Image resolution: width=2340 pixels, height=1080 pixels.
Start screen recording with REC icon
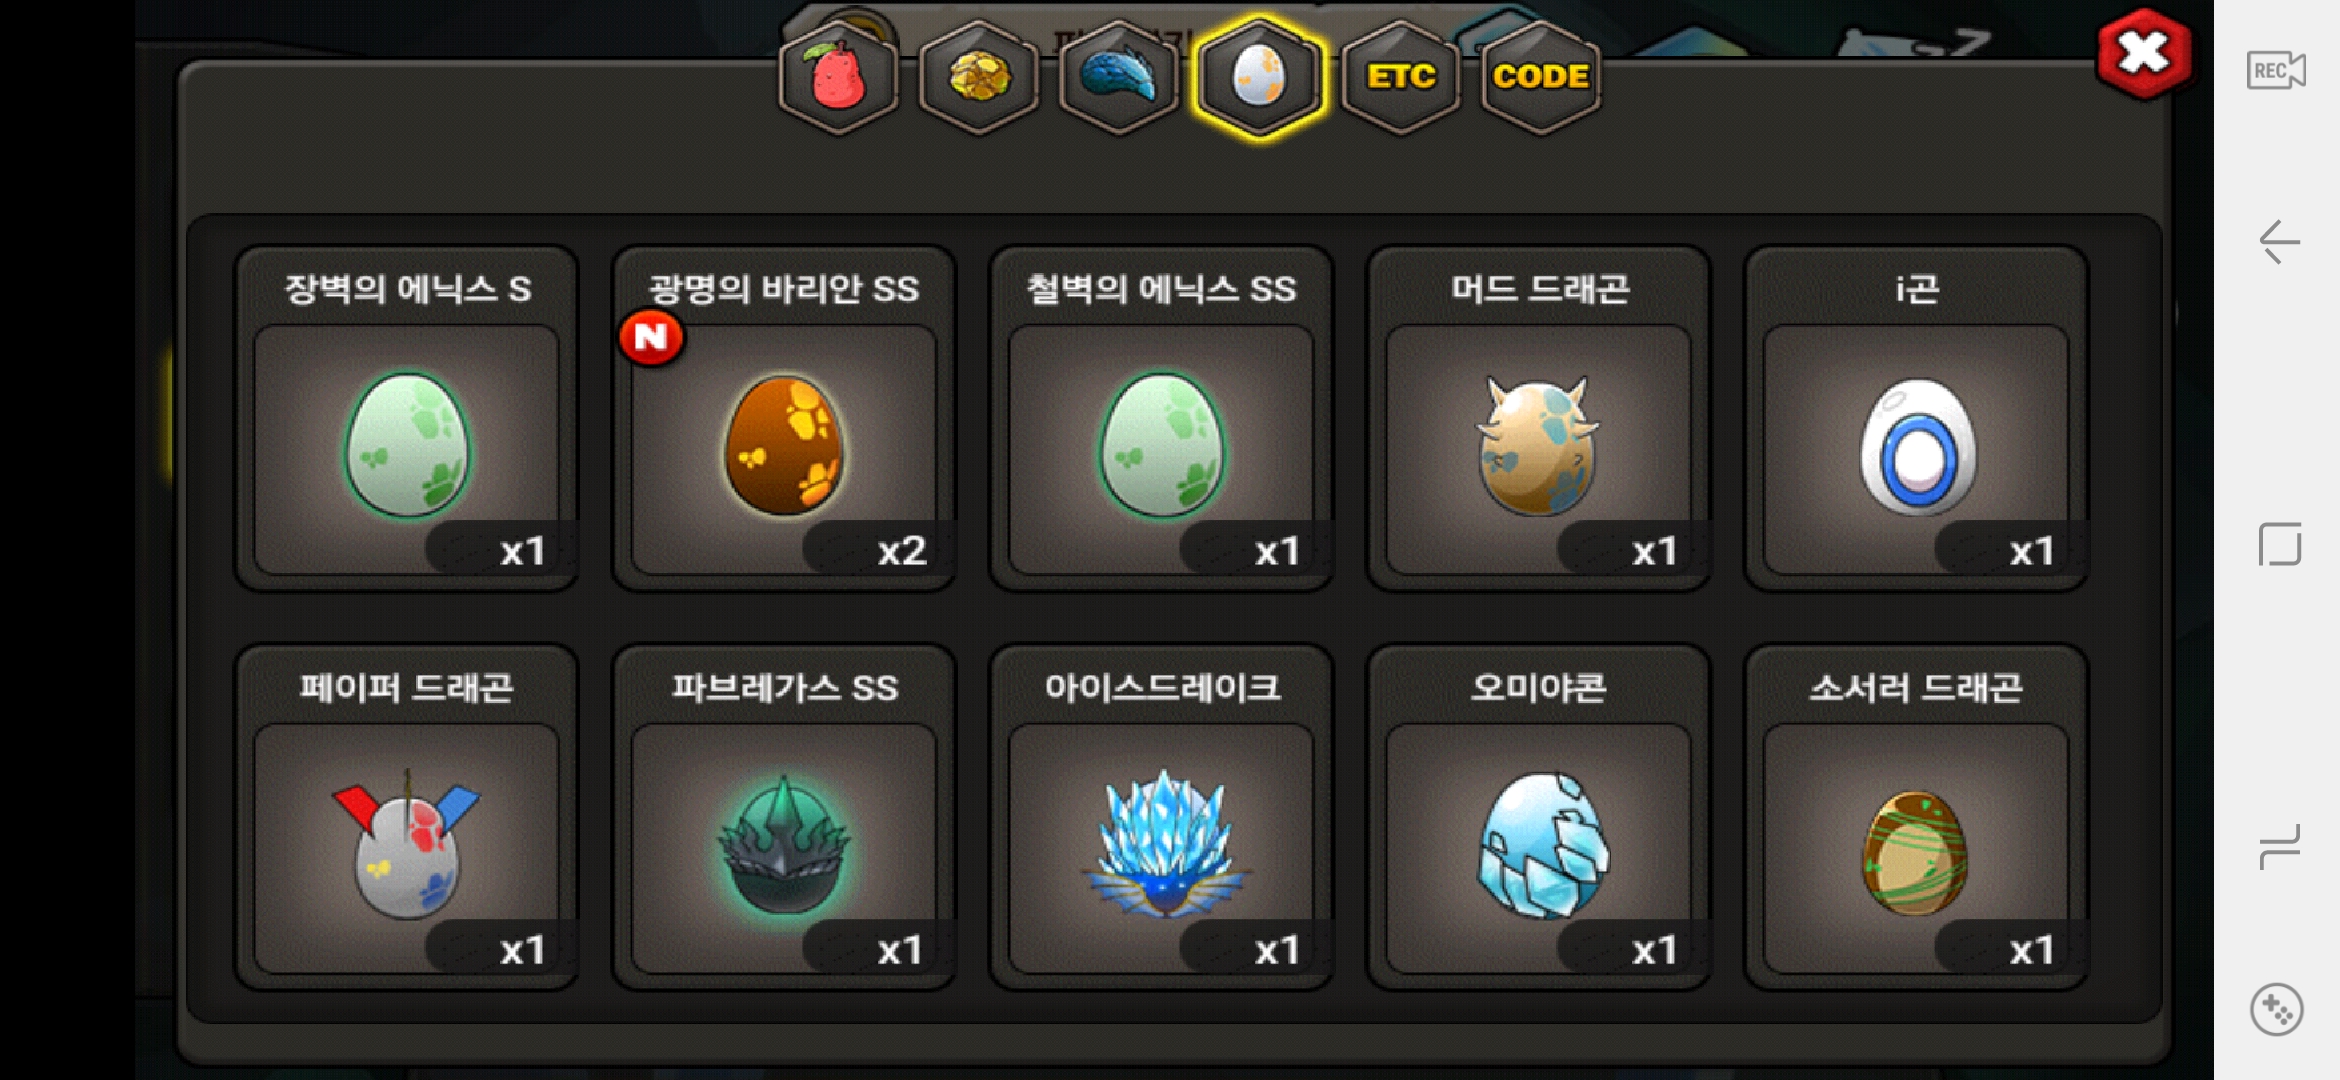2276,70
